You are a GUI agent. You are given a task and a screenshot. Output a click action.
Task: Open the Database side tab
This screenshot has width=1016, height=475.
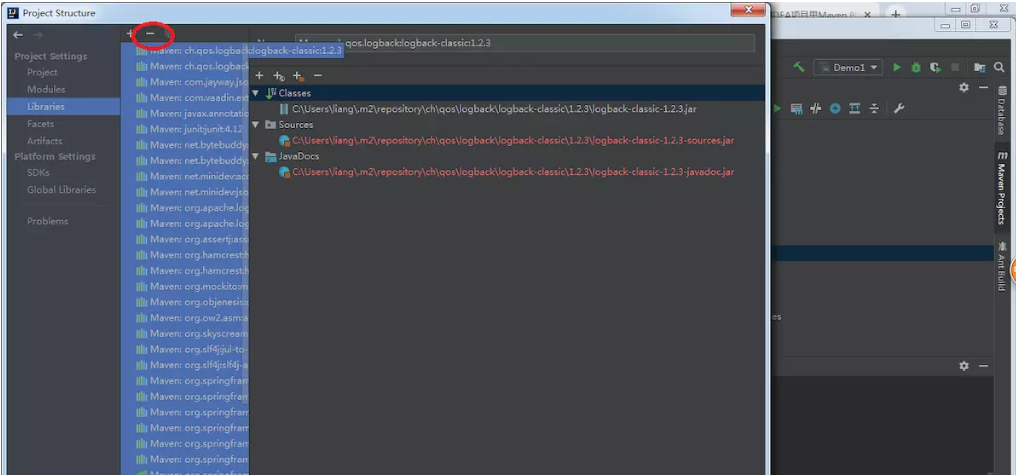[1002, 111]
